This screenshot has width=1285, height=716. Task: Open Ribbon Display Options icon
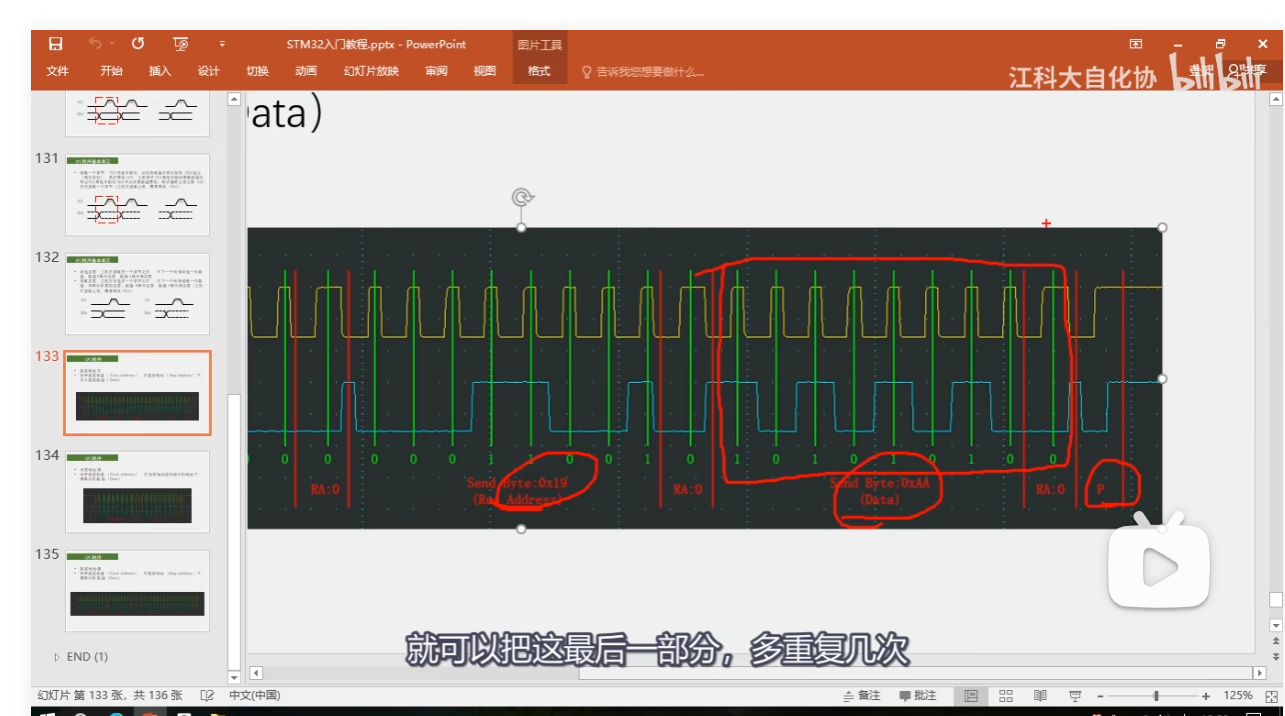(x=1136, y=44)
